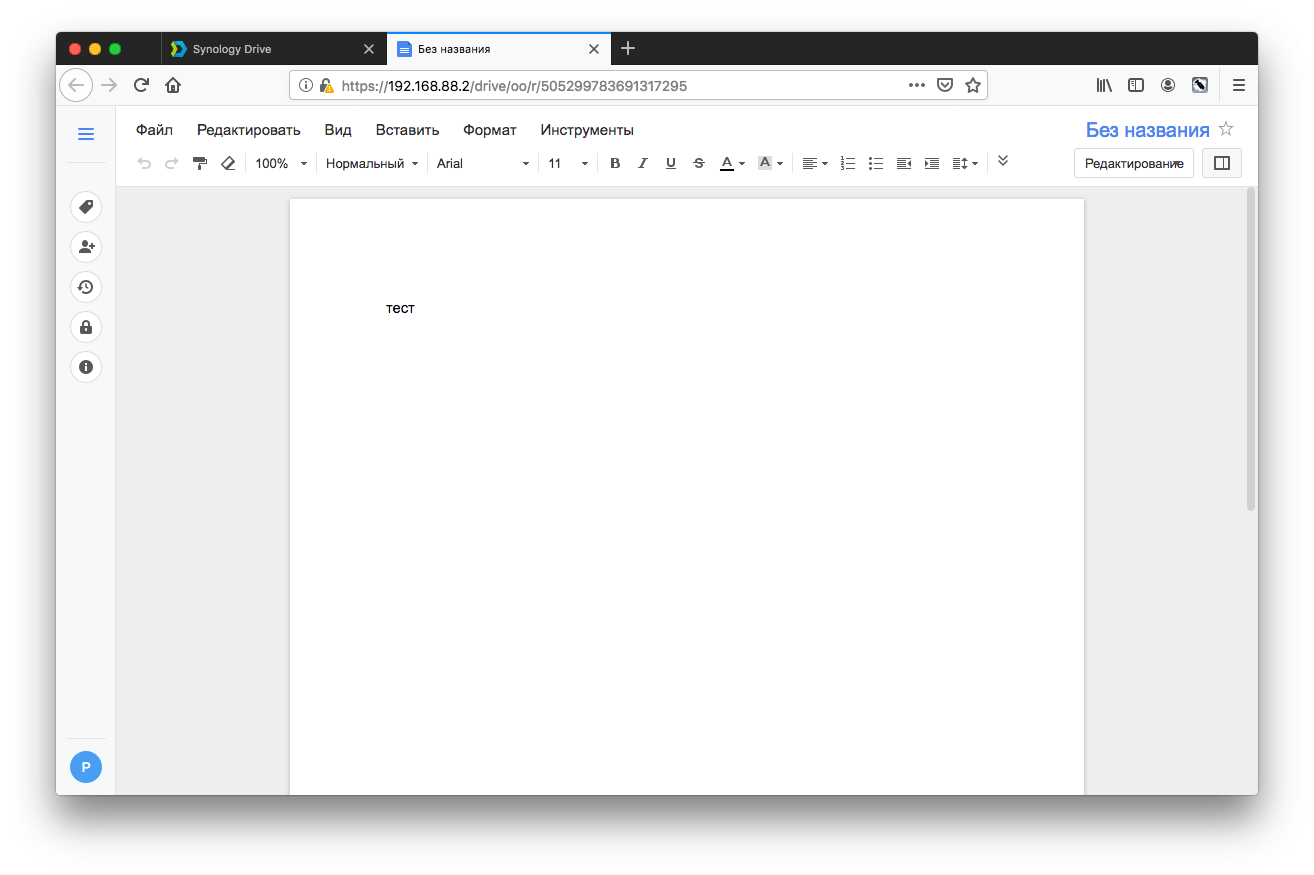The height and width of the screenshot is (875, 1314).
Task: Open the Firefox account icon
Action: [x=1168, y=86]
